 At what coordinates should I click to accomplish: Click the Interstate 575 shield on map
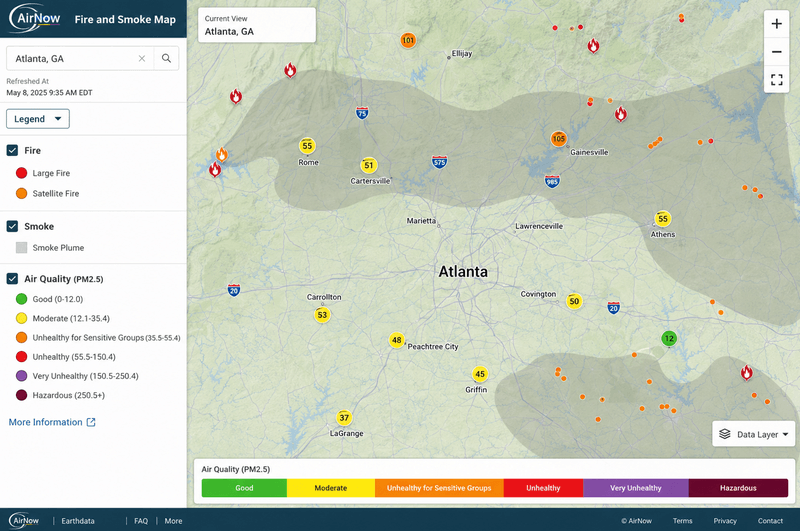[x=439, y=162]
